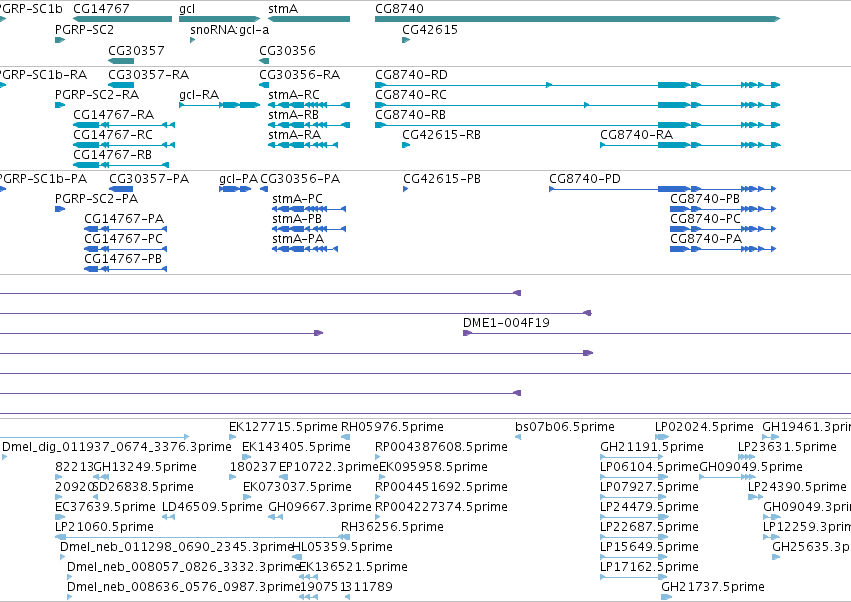Select the LP24390.5prime EST glyph

pyautogui.click(x=756, y=497)
